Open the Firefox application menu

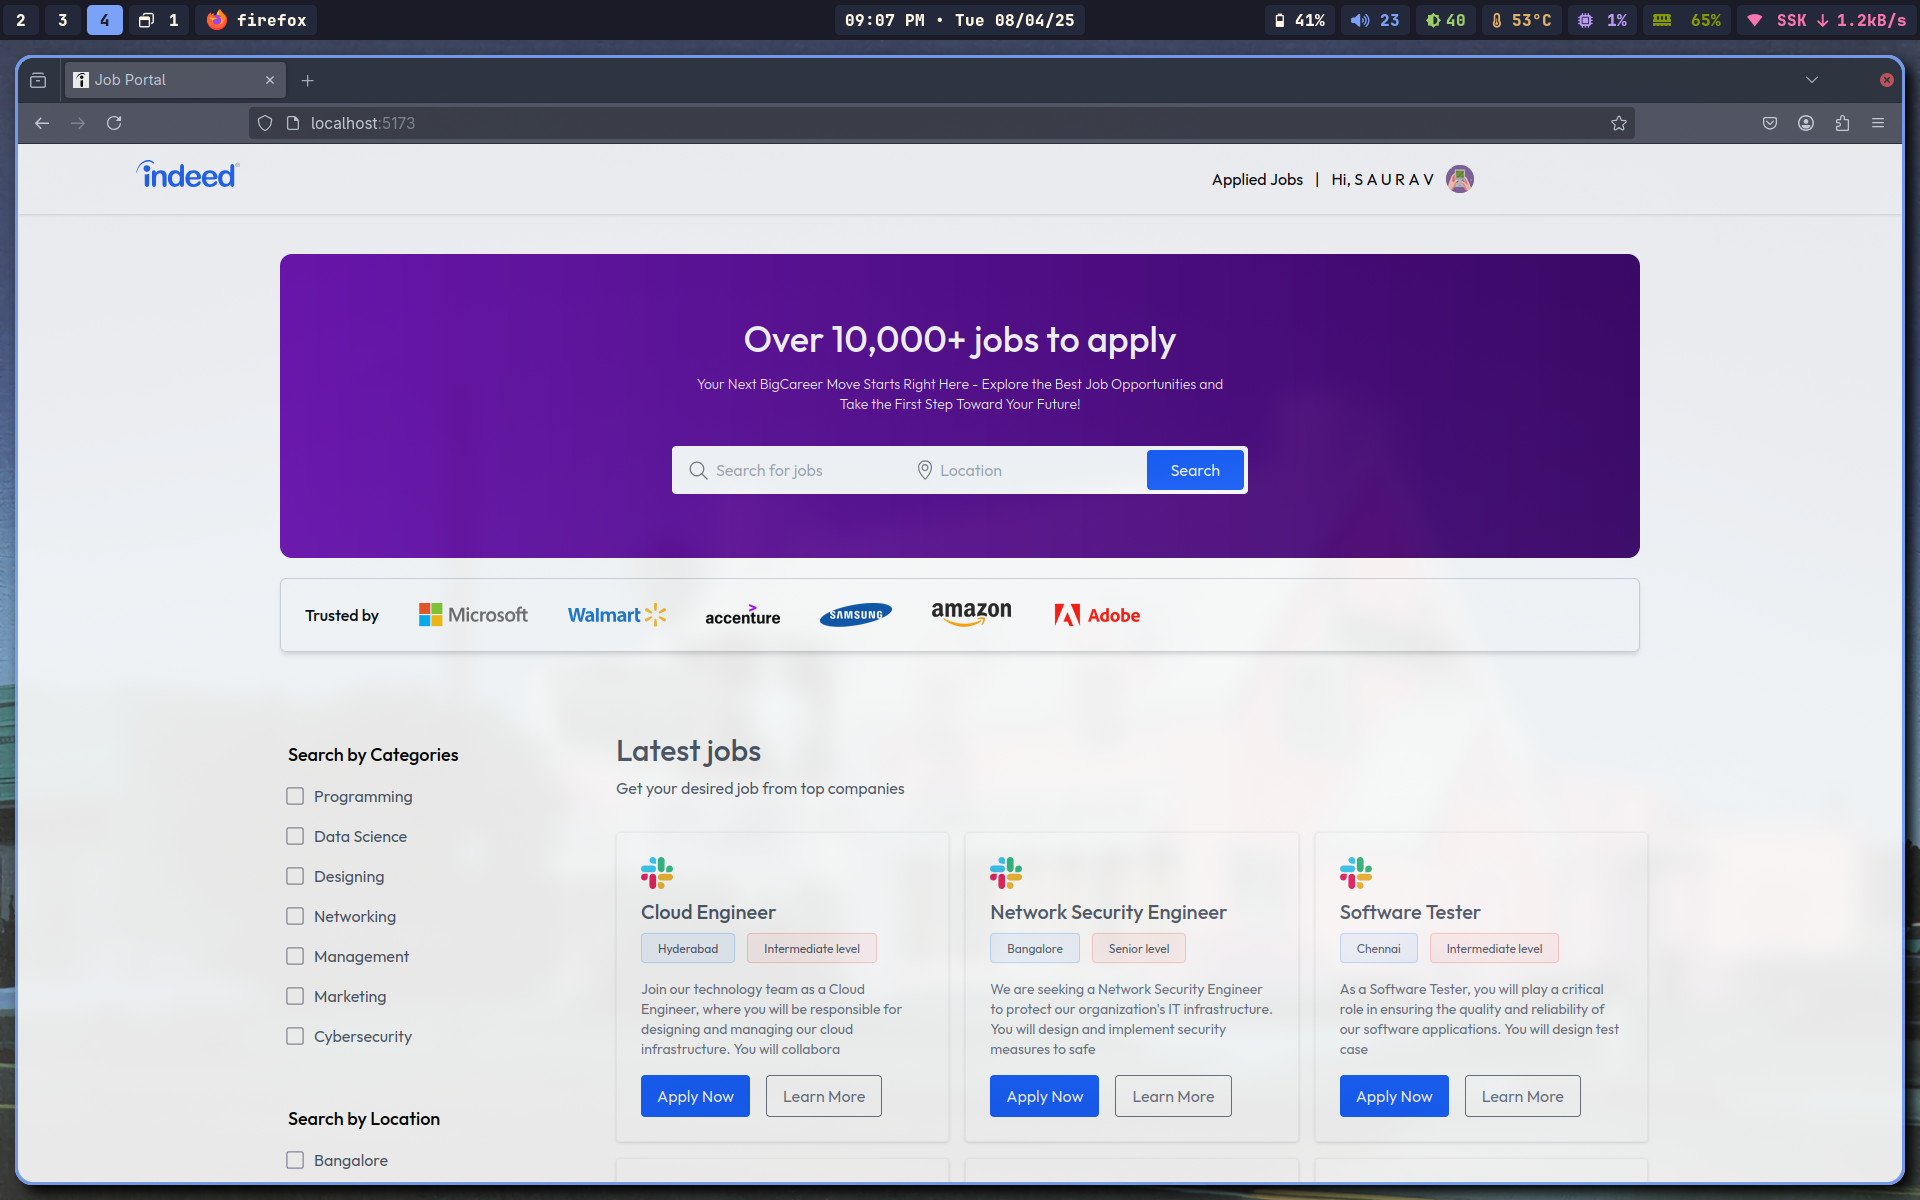[x=1878, y=123]
